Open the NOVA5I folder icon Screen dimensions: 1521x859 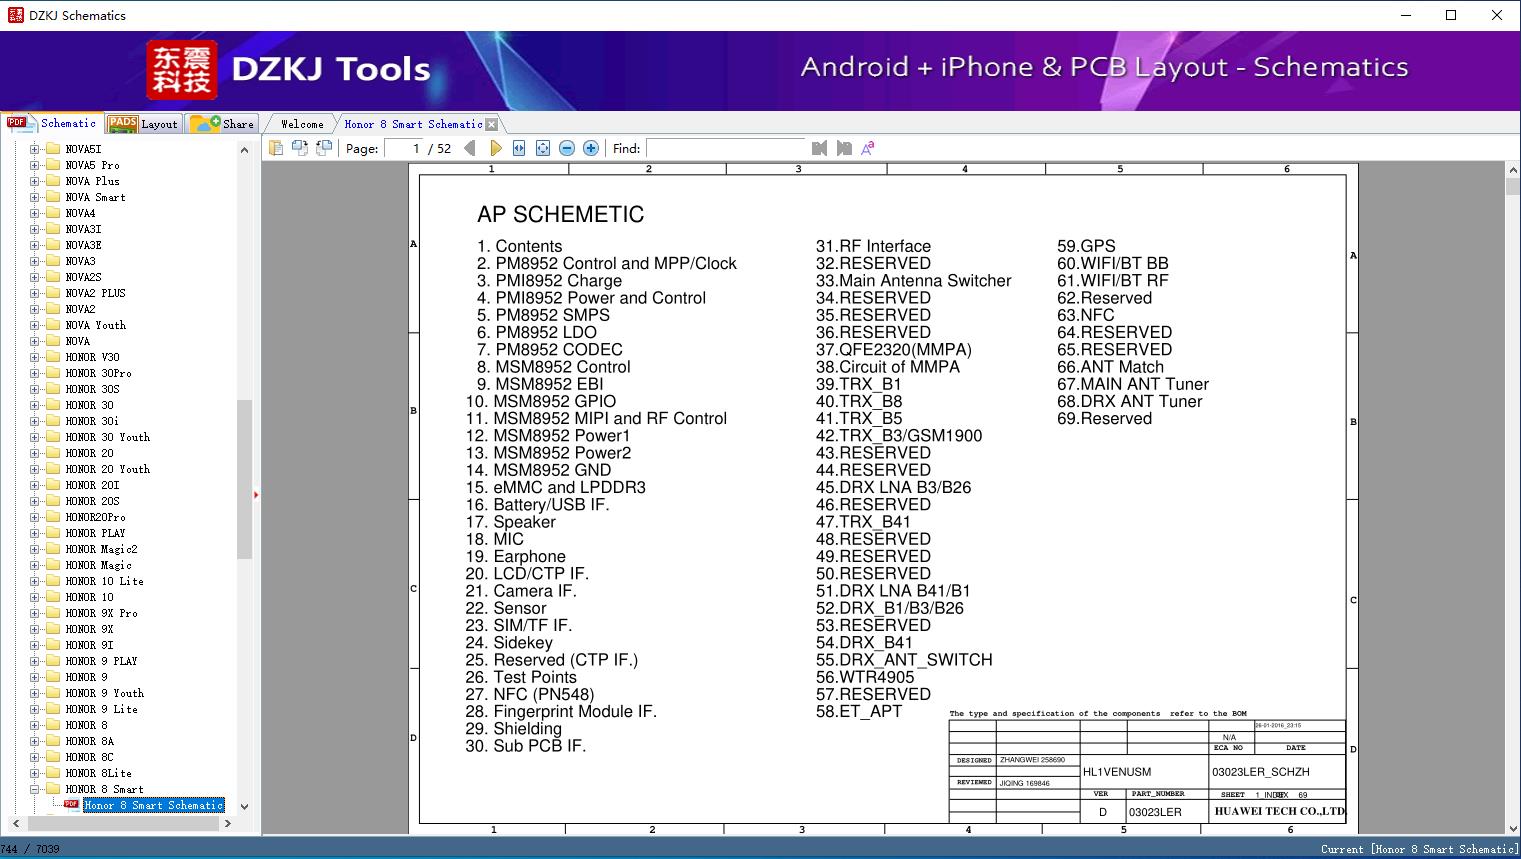tap(53, 149)
